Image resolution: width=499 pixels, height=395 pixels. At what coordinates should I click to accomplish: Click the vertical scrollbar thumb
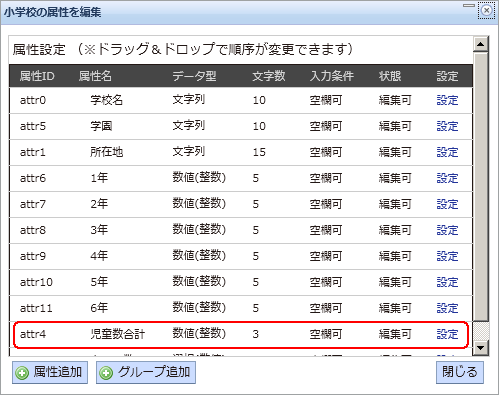480,187
